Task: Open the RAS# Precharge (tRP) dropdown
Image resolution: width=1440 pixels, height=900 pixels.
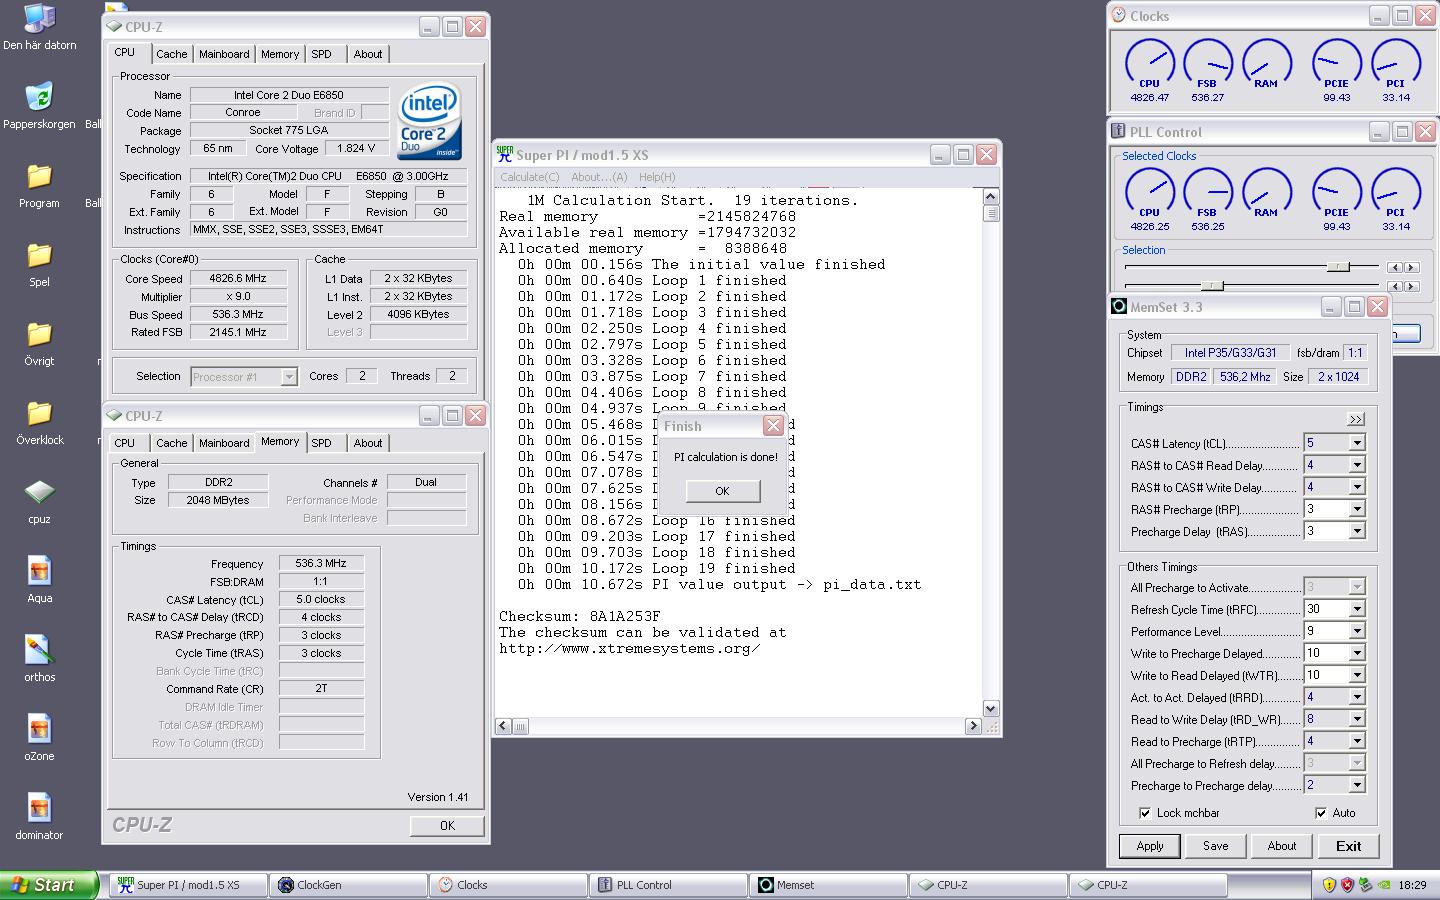Action: pos(1357,509)
